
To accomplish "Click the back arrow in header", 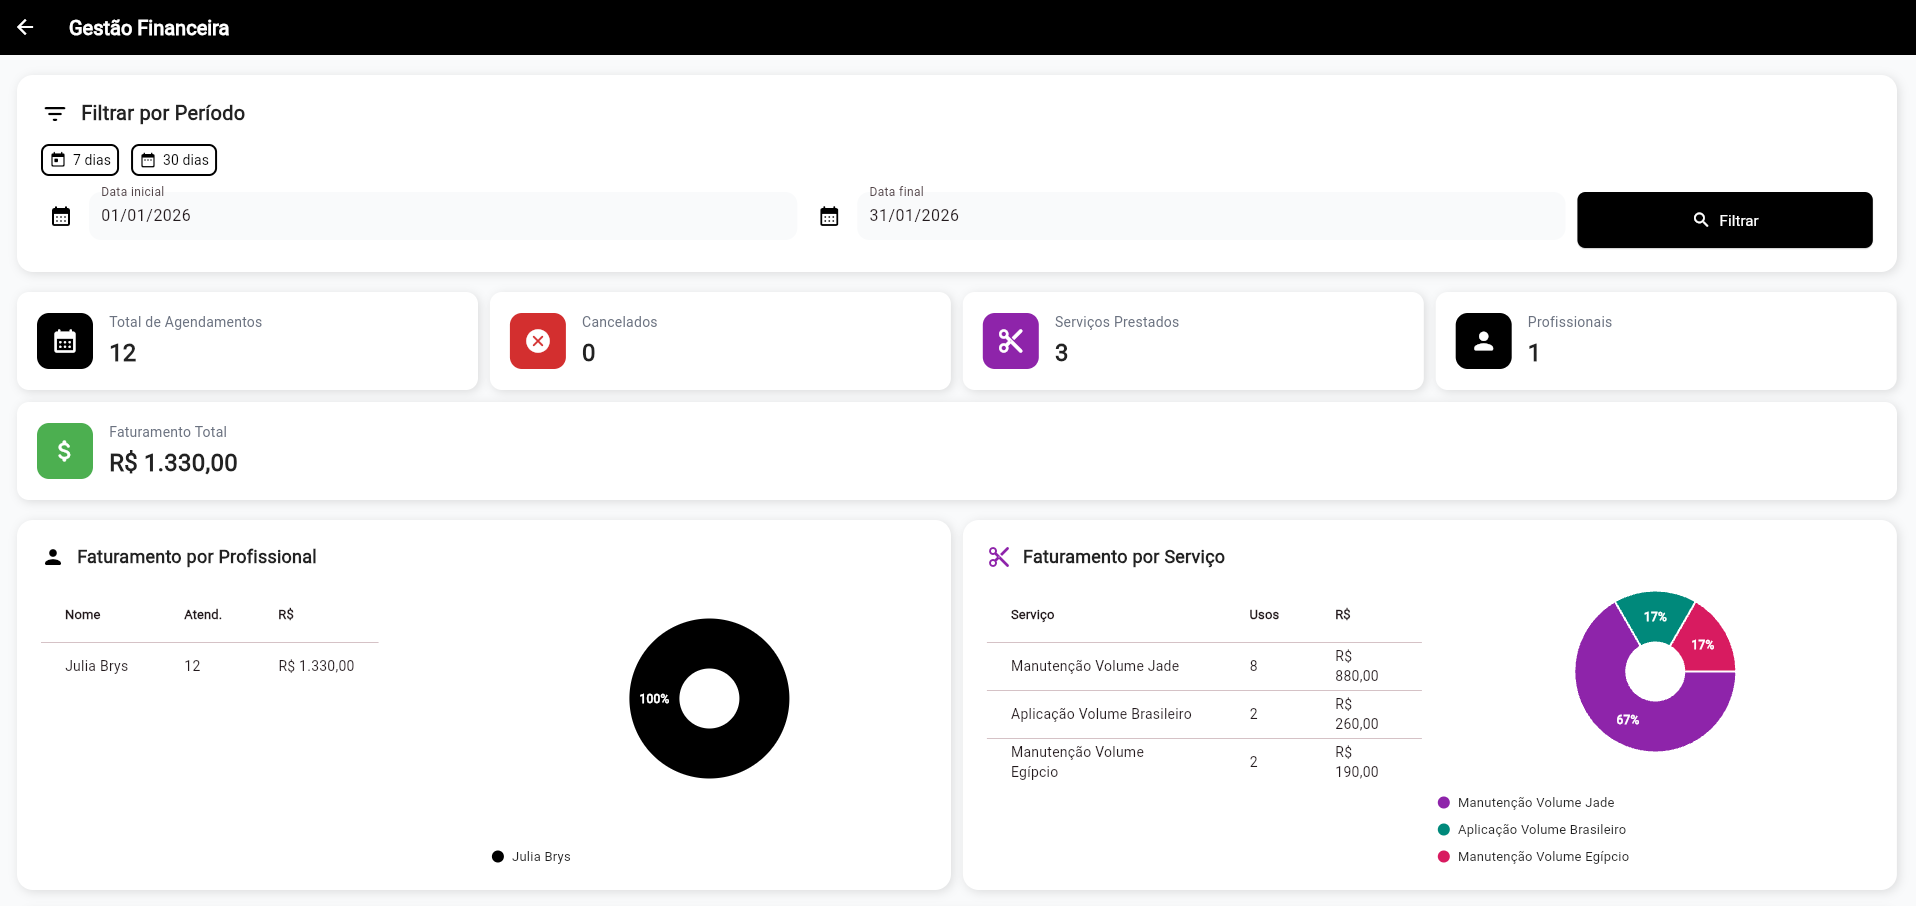I will point(25,27).
